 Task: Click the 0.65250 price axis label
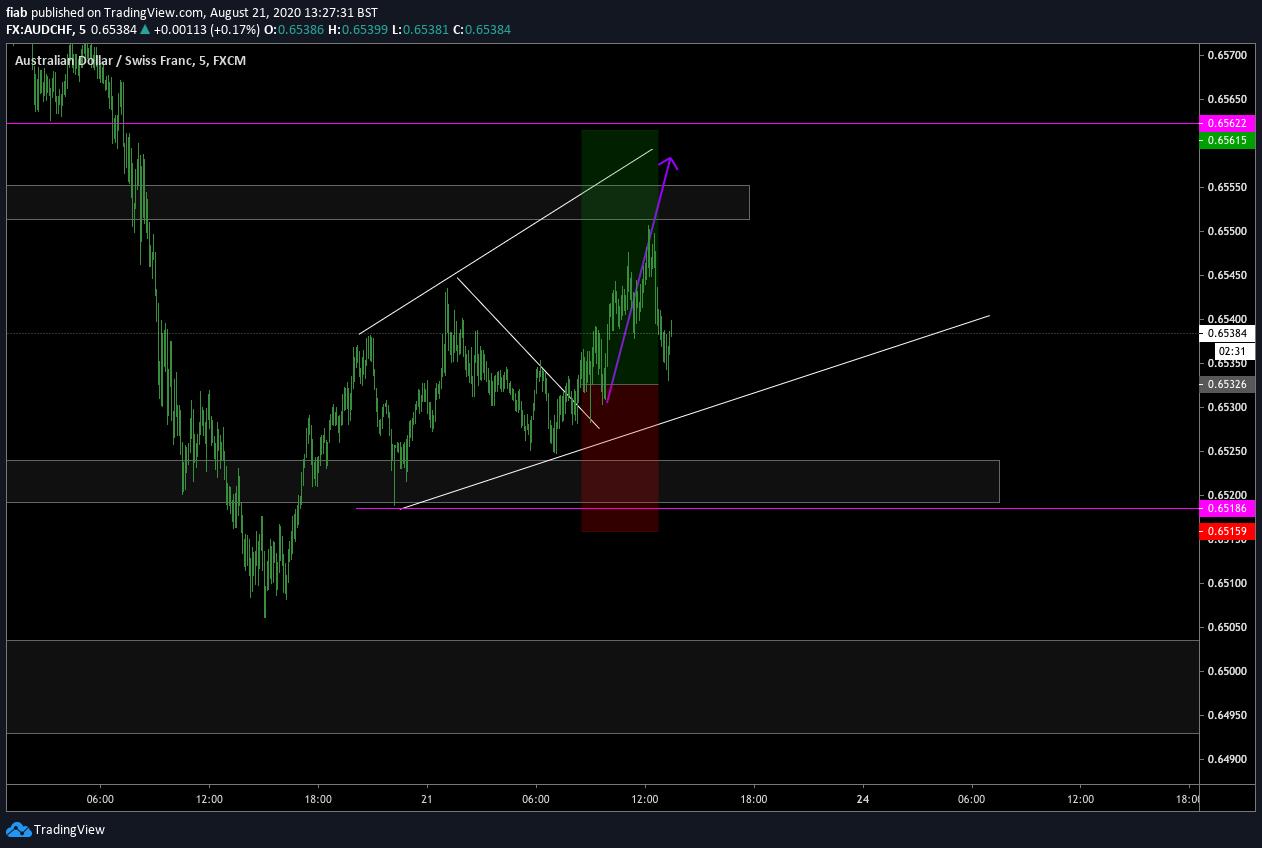coord(1226,451)
